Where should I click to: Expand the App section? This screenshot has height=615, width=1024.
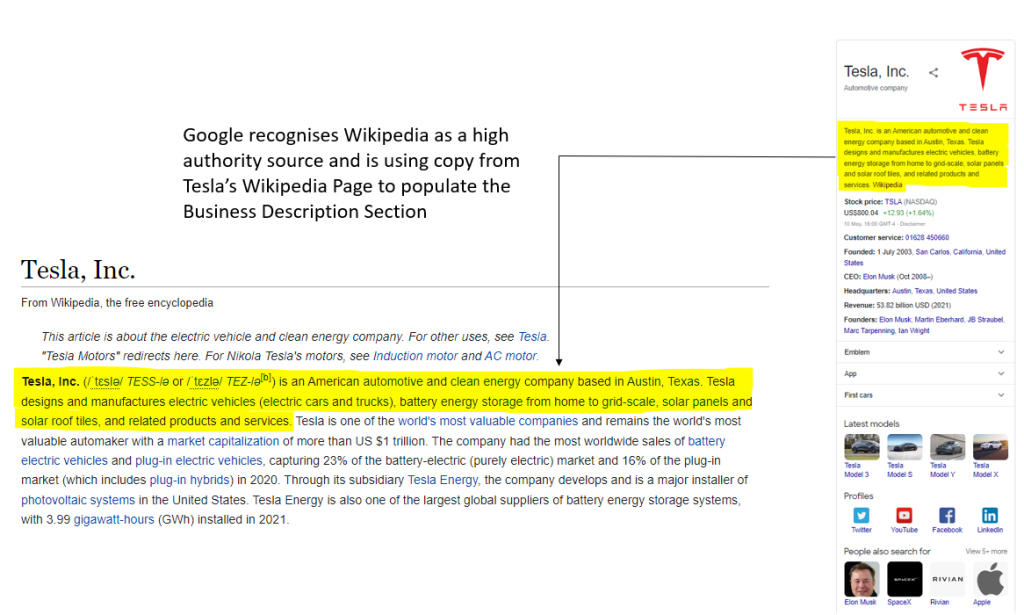924,374
